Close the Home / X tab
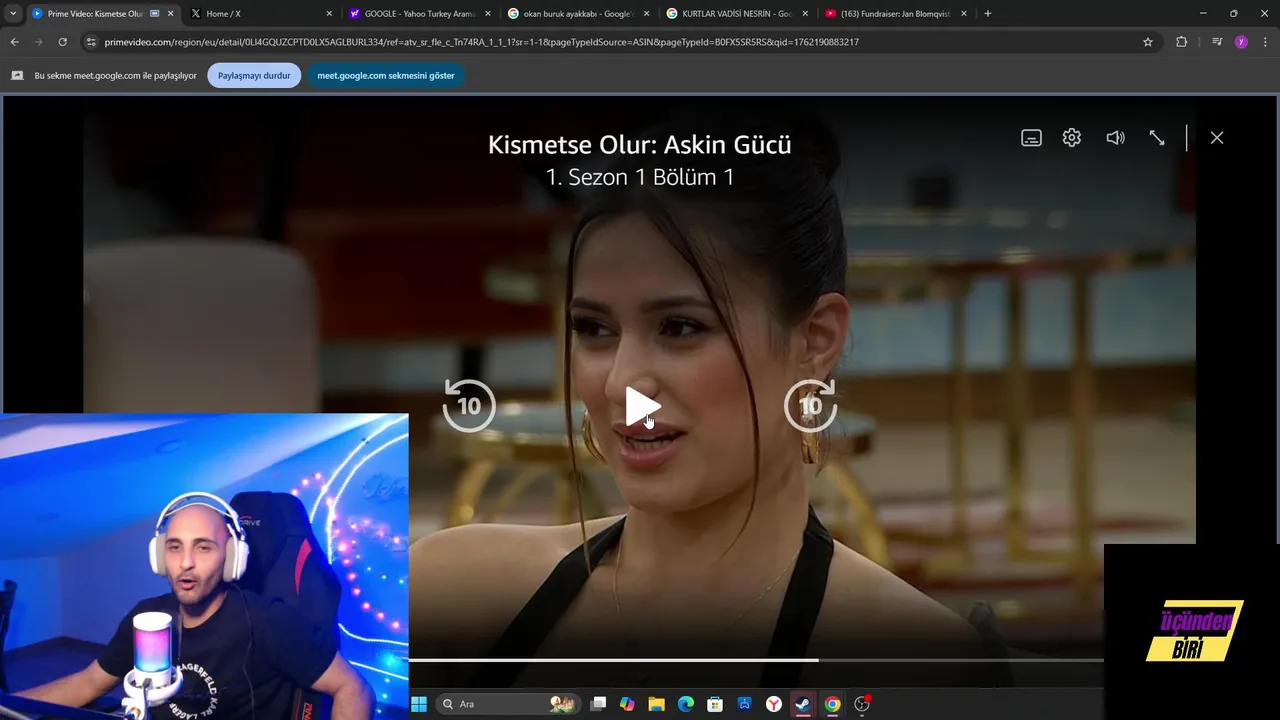Image resolution: width=1280 pixels, height=720 pixels. (x=329, y=13)
